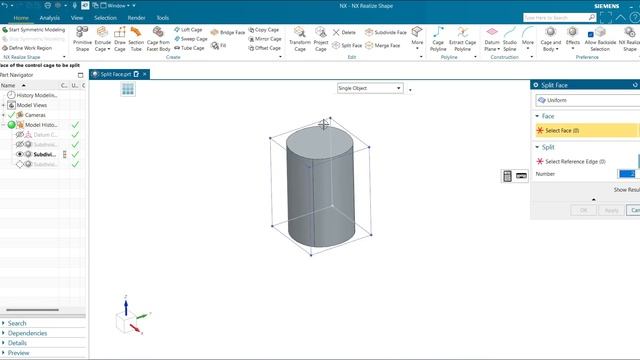Screen dimensions: 640x360
Task: Run the Mirror Cage command
Action: click(265, 39)
